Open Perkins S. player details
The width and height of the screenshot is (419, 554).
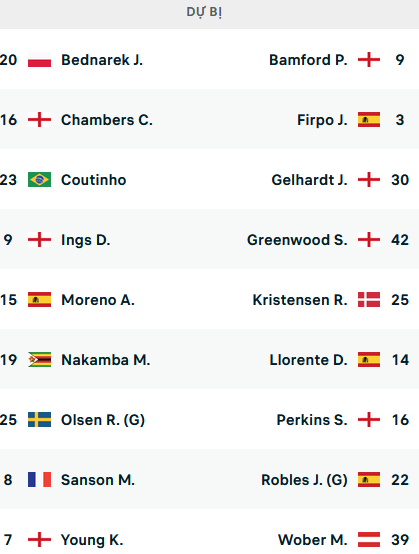pos(312,420)
